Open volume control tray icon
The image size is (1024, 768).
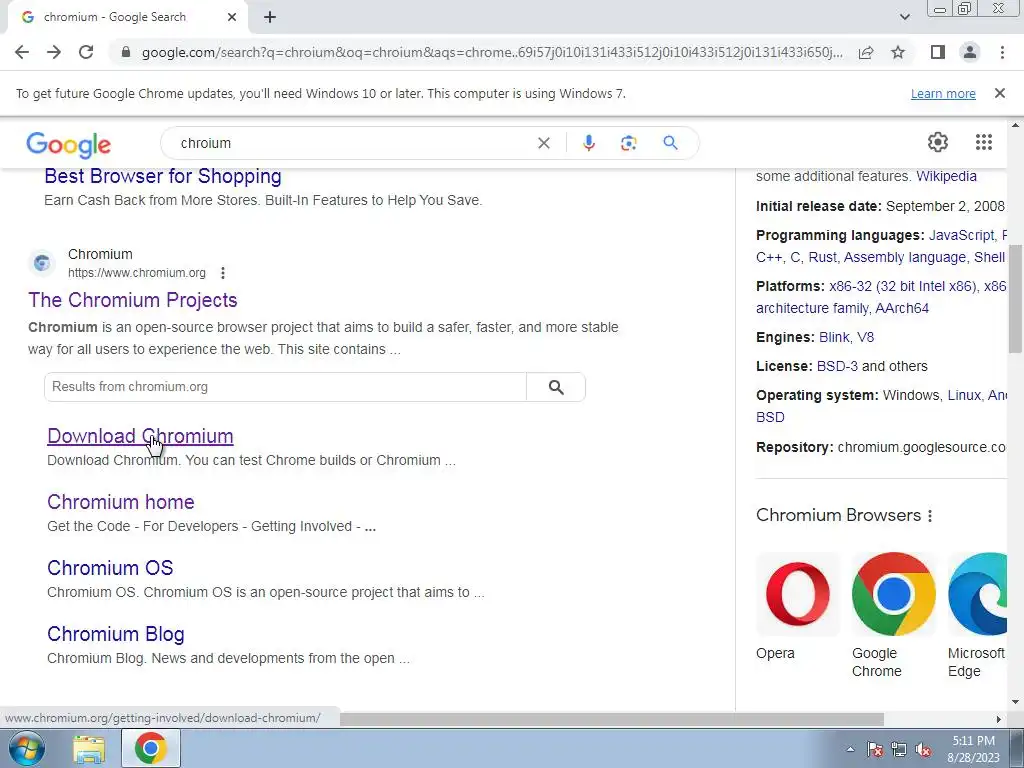923,749
